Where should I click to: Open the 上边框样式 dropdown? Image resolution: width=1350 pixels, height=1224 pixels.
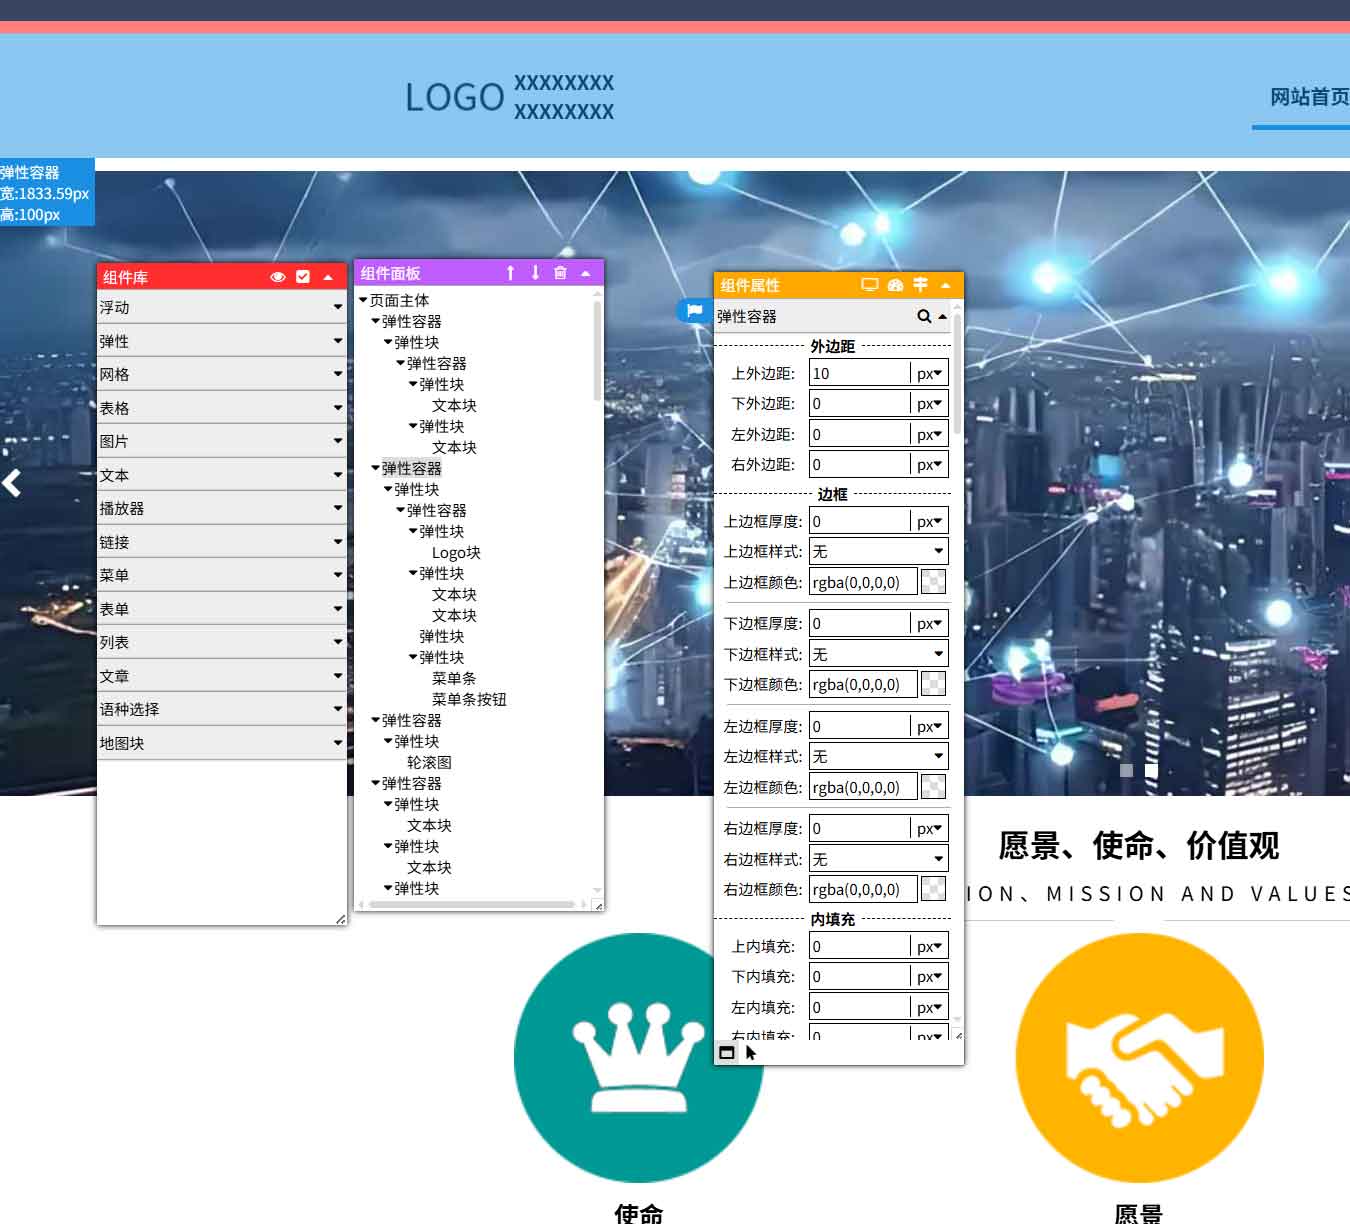pos(878,551)
